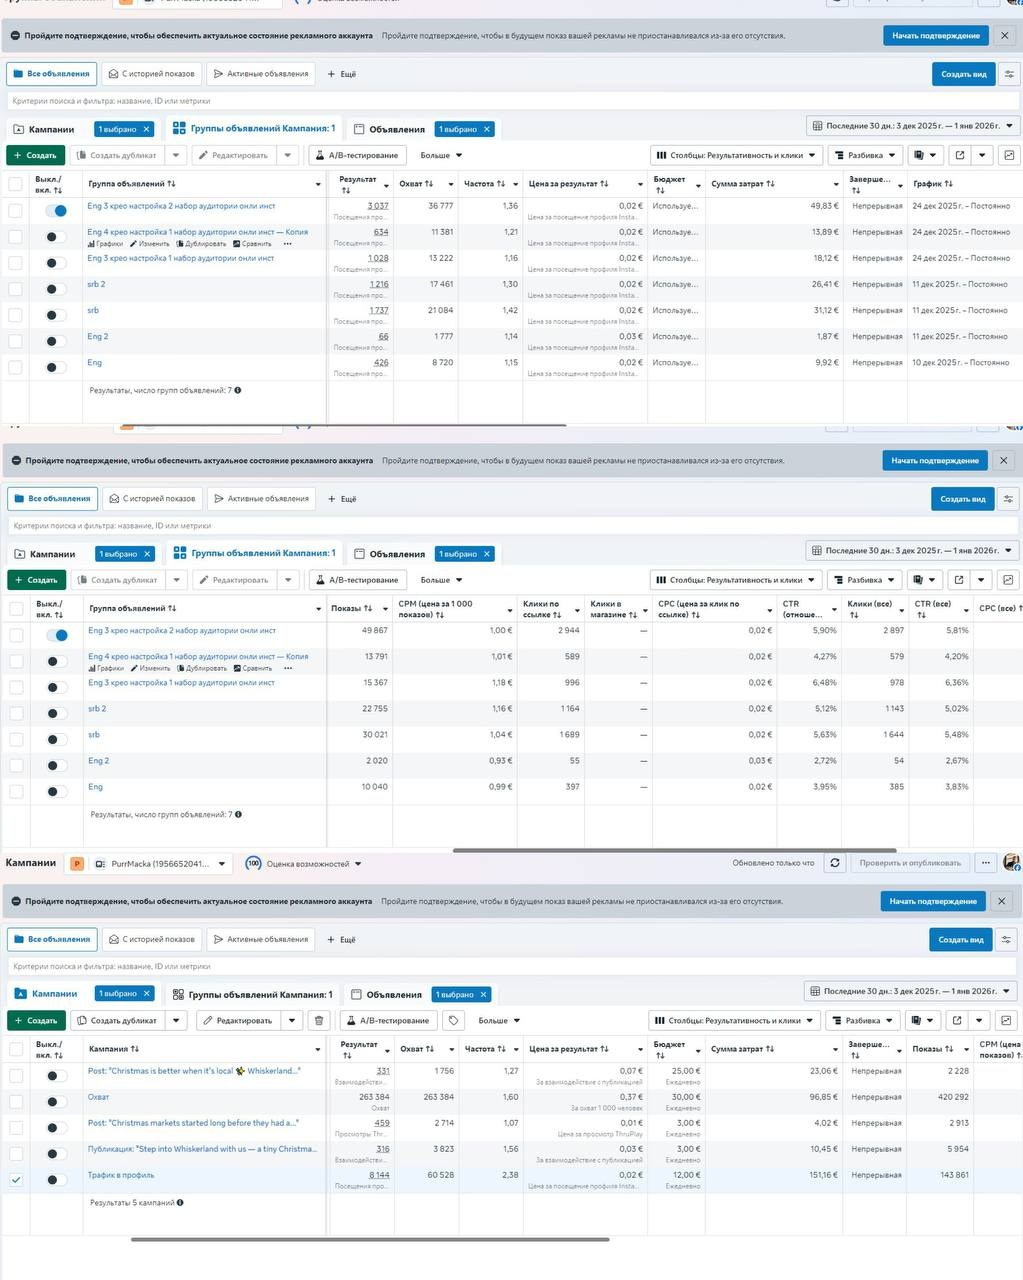Click the trash delete icon in toolbar
Screen dimensions: 1023x1280
[318, 1020]
